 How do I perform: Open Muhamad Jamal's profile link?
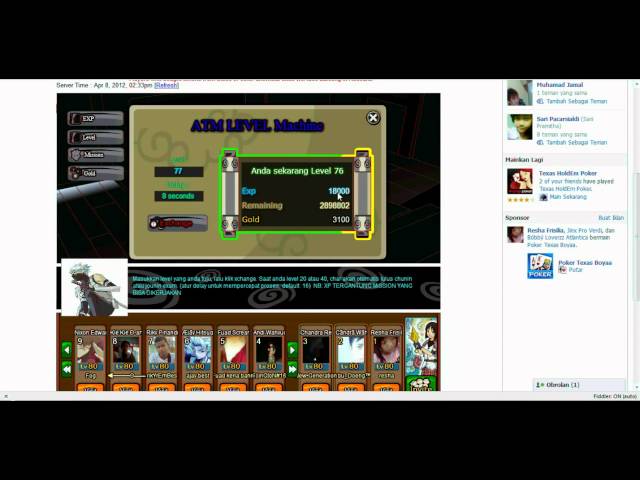pyautogui.click(x=560, y=85)
